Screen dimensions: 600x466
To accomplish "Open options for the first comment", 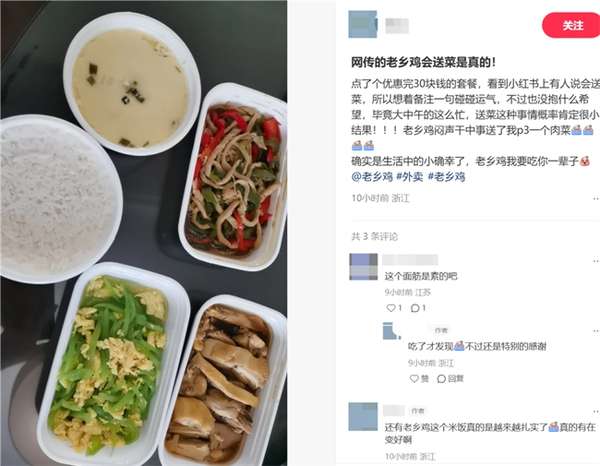I will click(x=596, y=261).
